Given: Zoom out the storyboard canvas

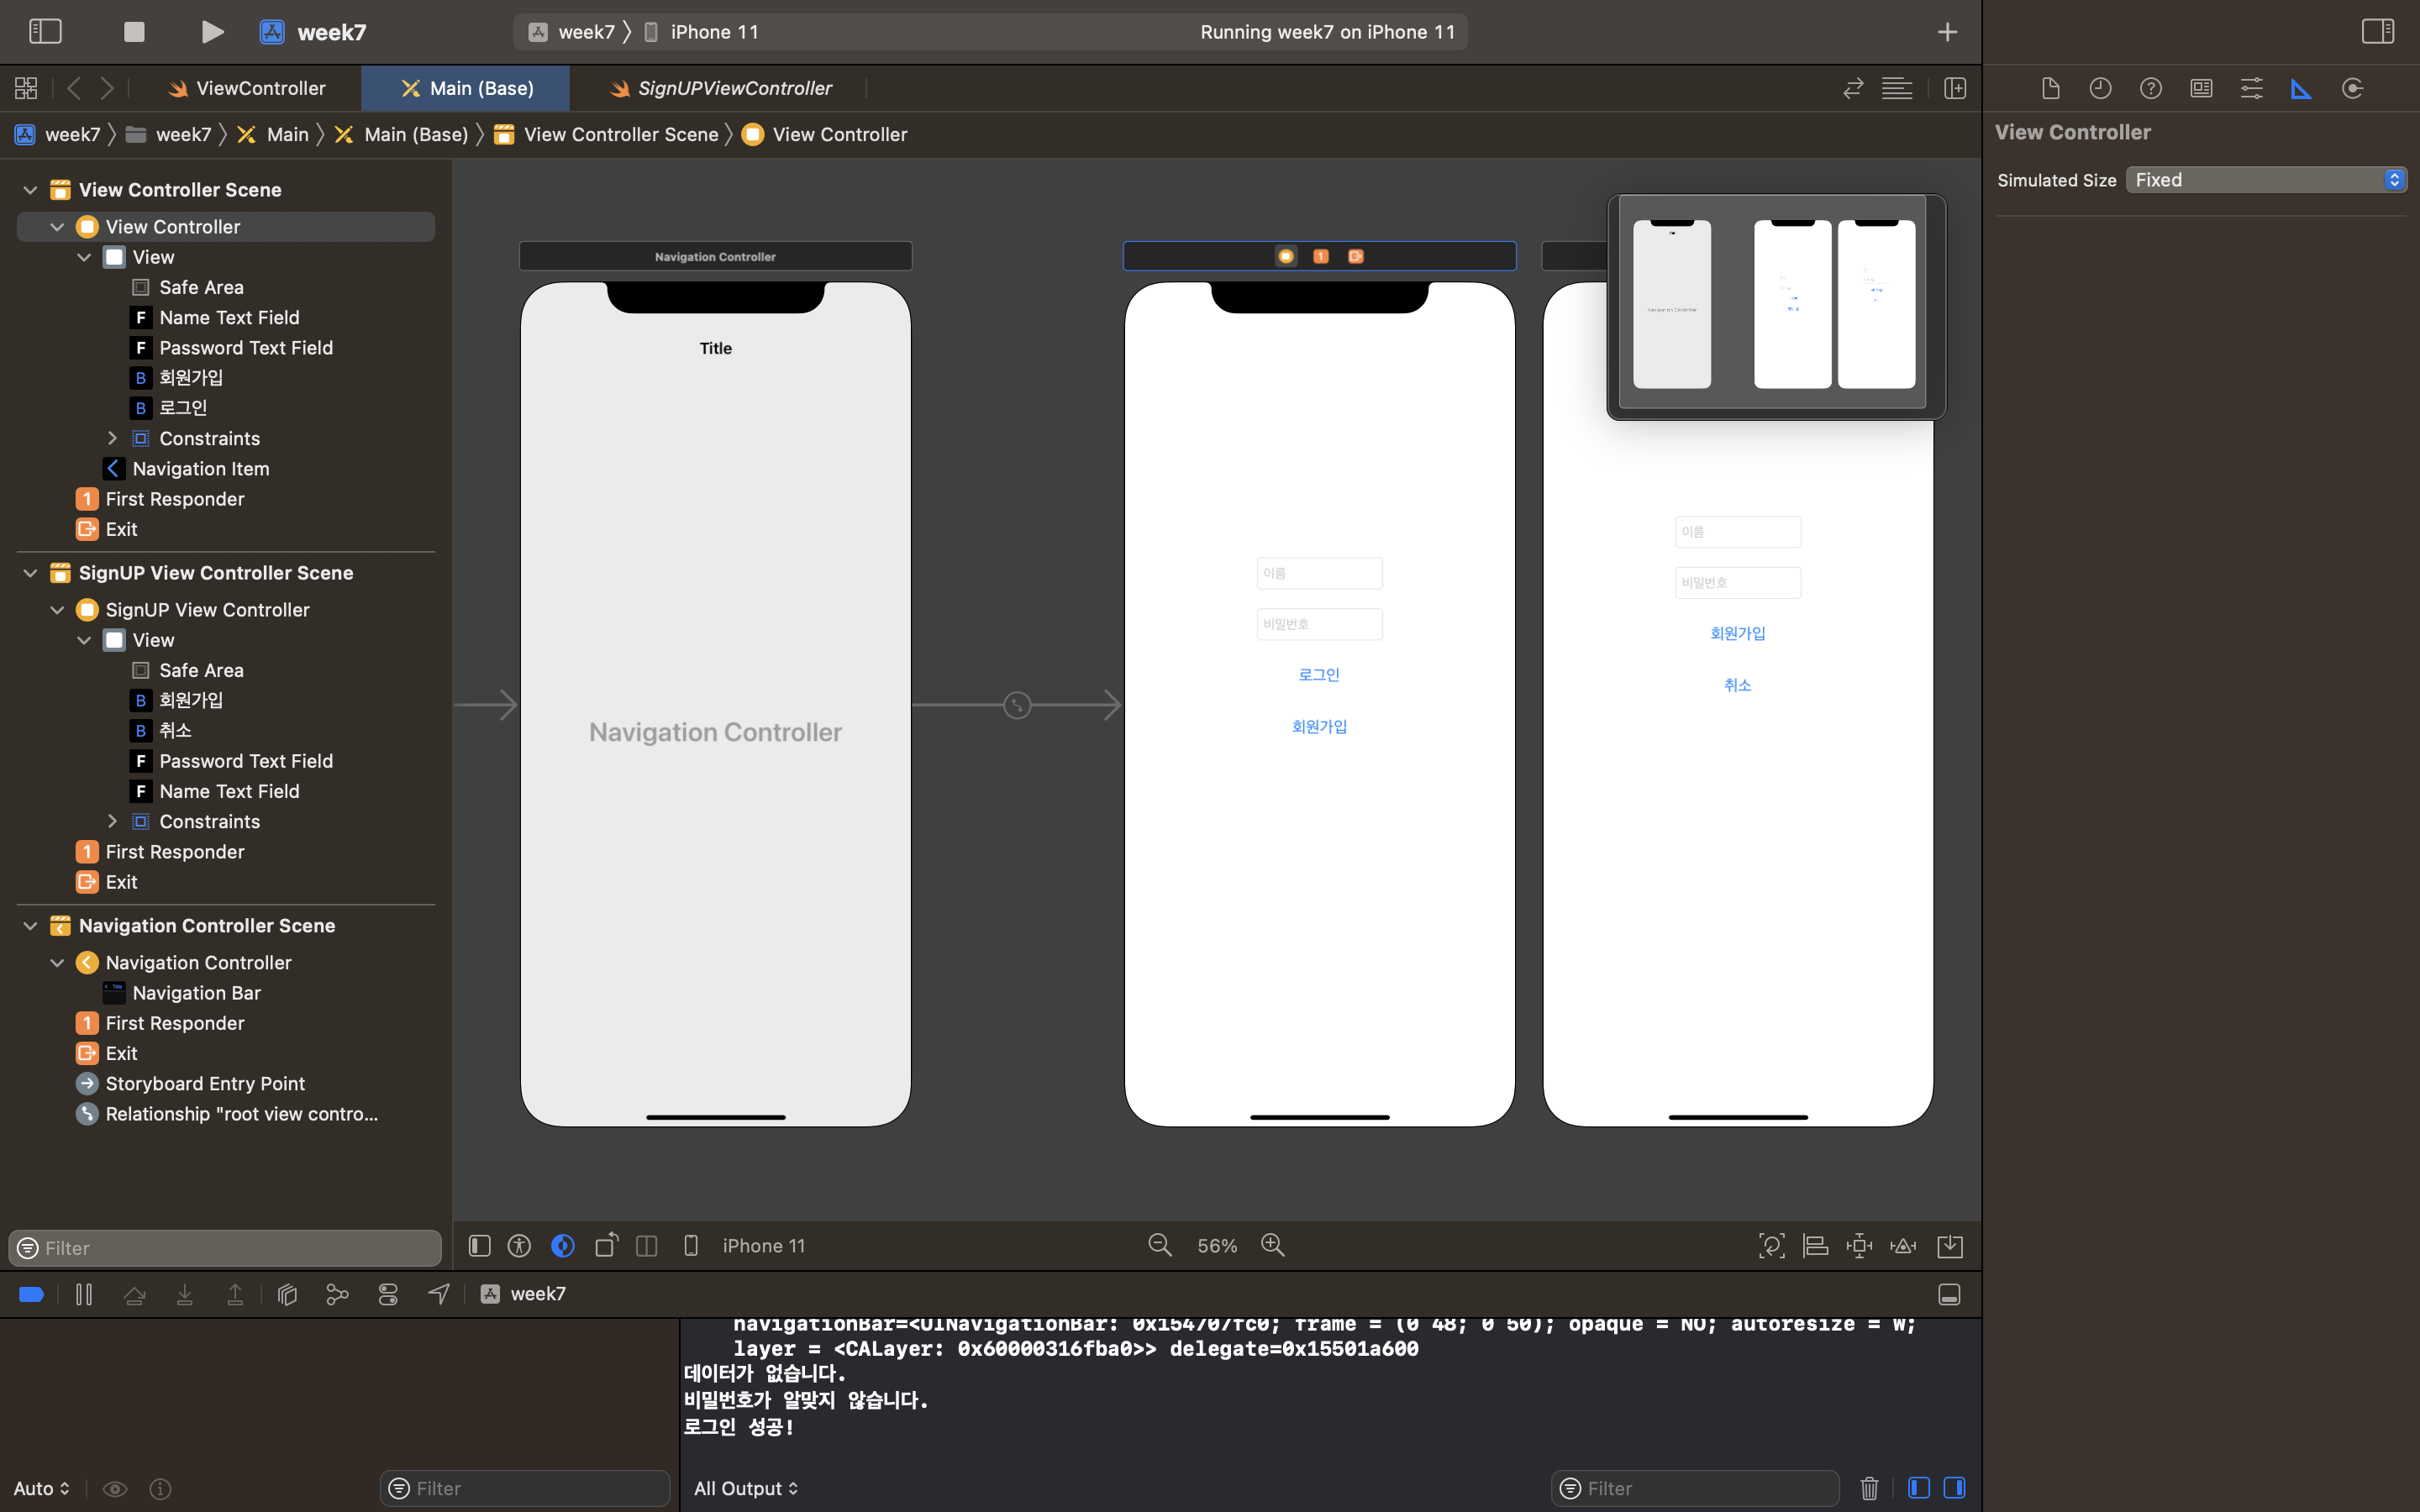Looking at the screenshot, I should click(1160, 1245).
